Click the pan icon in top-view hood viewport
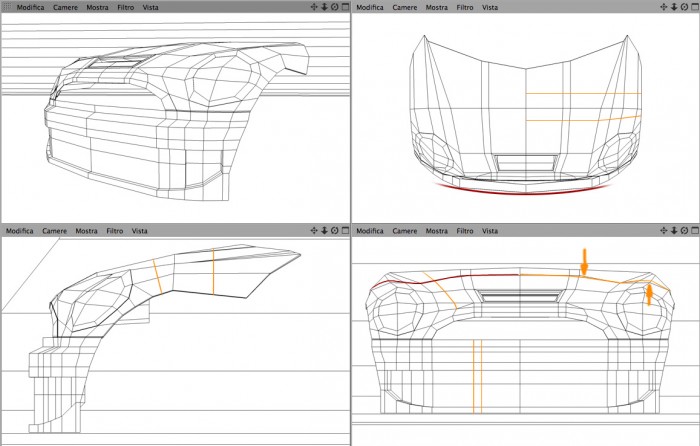Viewport: 700px width, 446px height. pos(663,7)
